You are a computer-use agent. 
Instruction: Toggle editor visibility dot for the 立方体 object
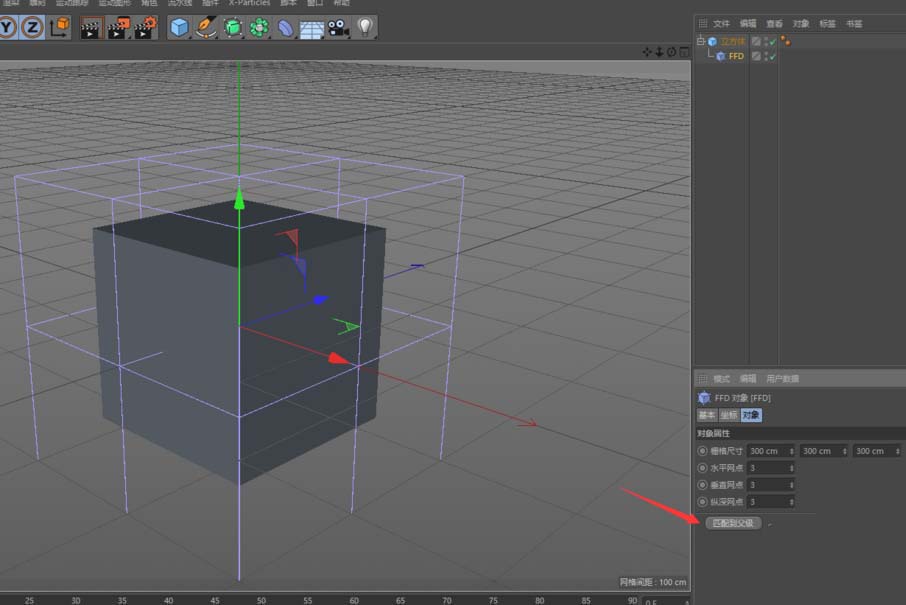765,39
